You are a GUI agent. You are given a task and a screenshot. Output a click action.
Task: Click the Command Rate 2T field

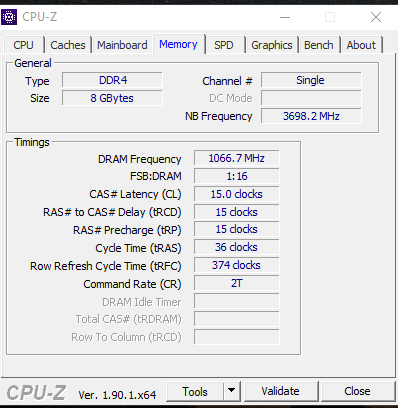[x=237, y=283]
